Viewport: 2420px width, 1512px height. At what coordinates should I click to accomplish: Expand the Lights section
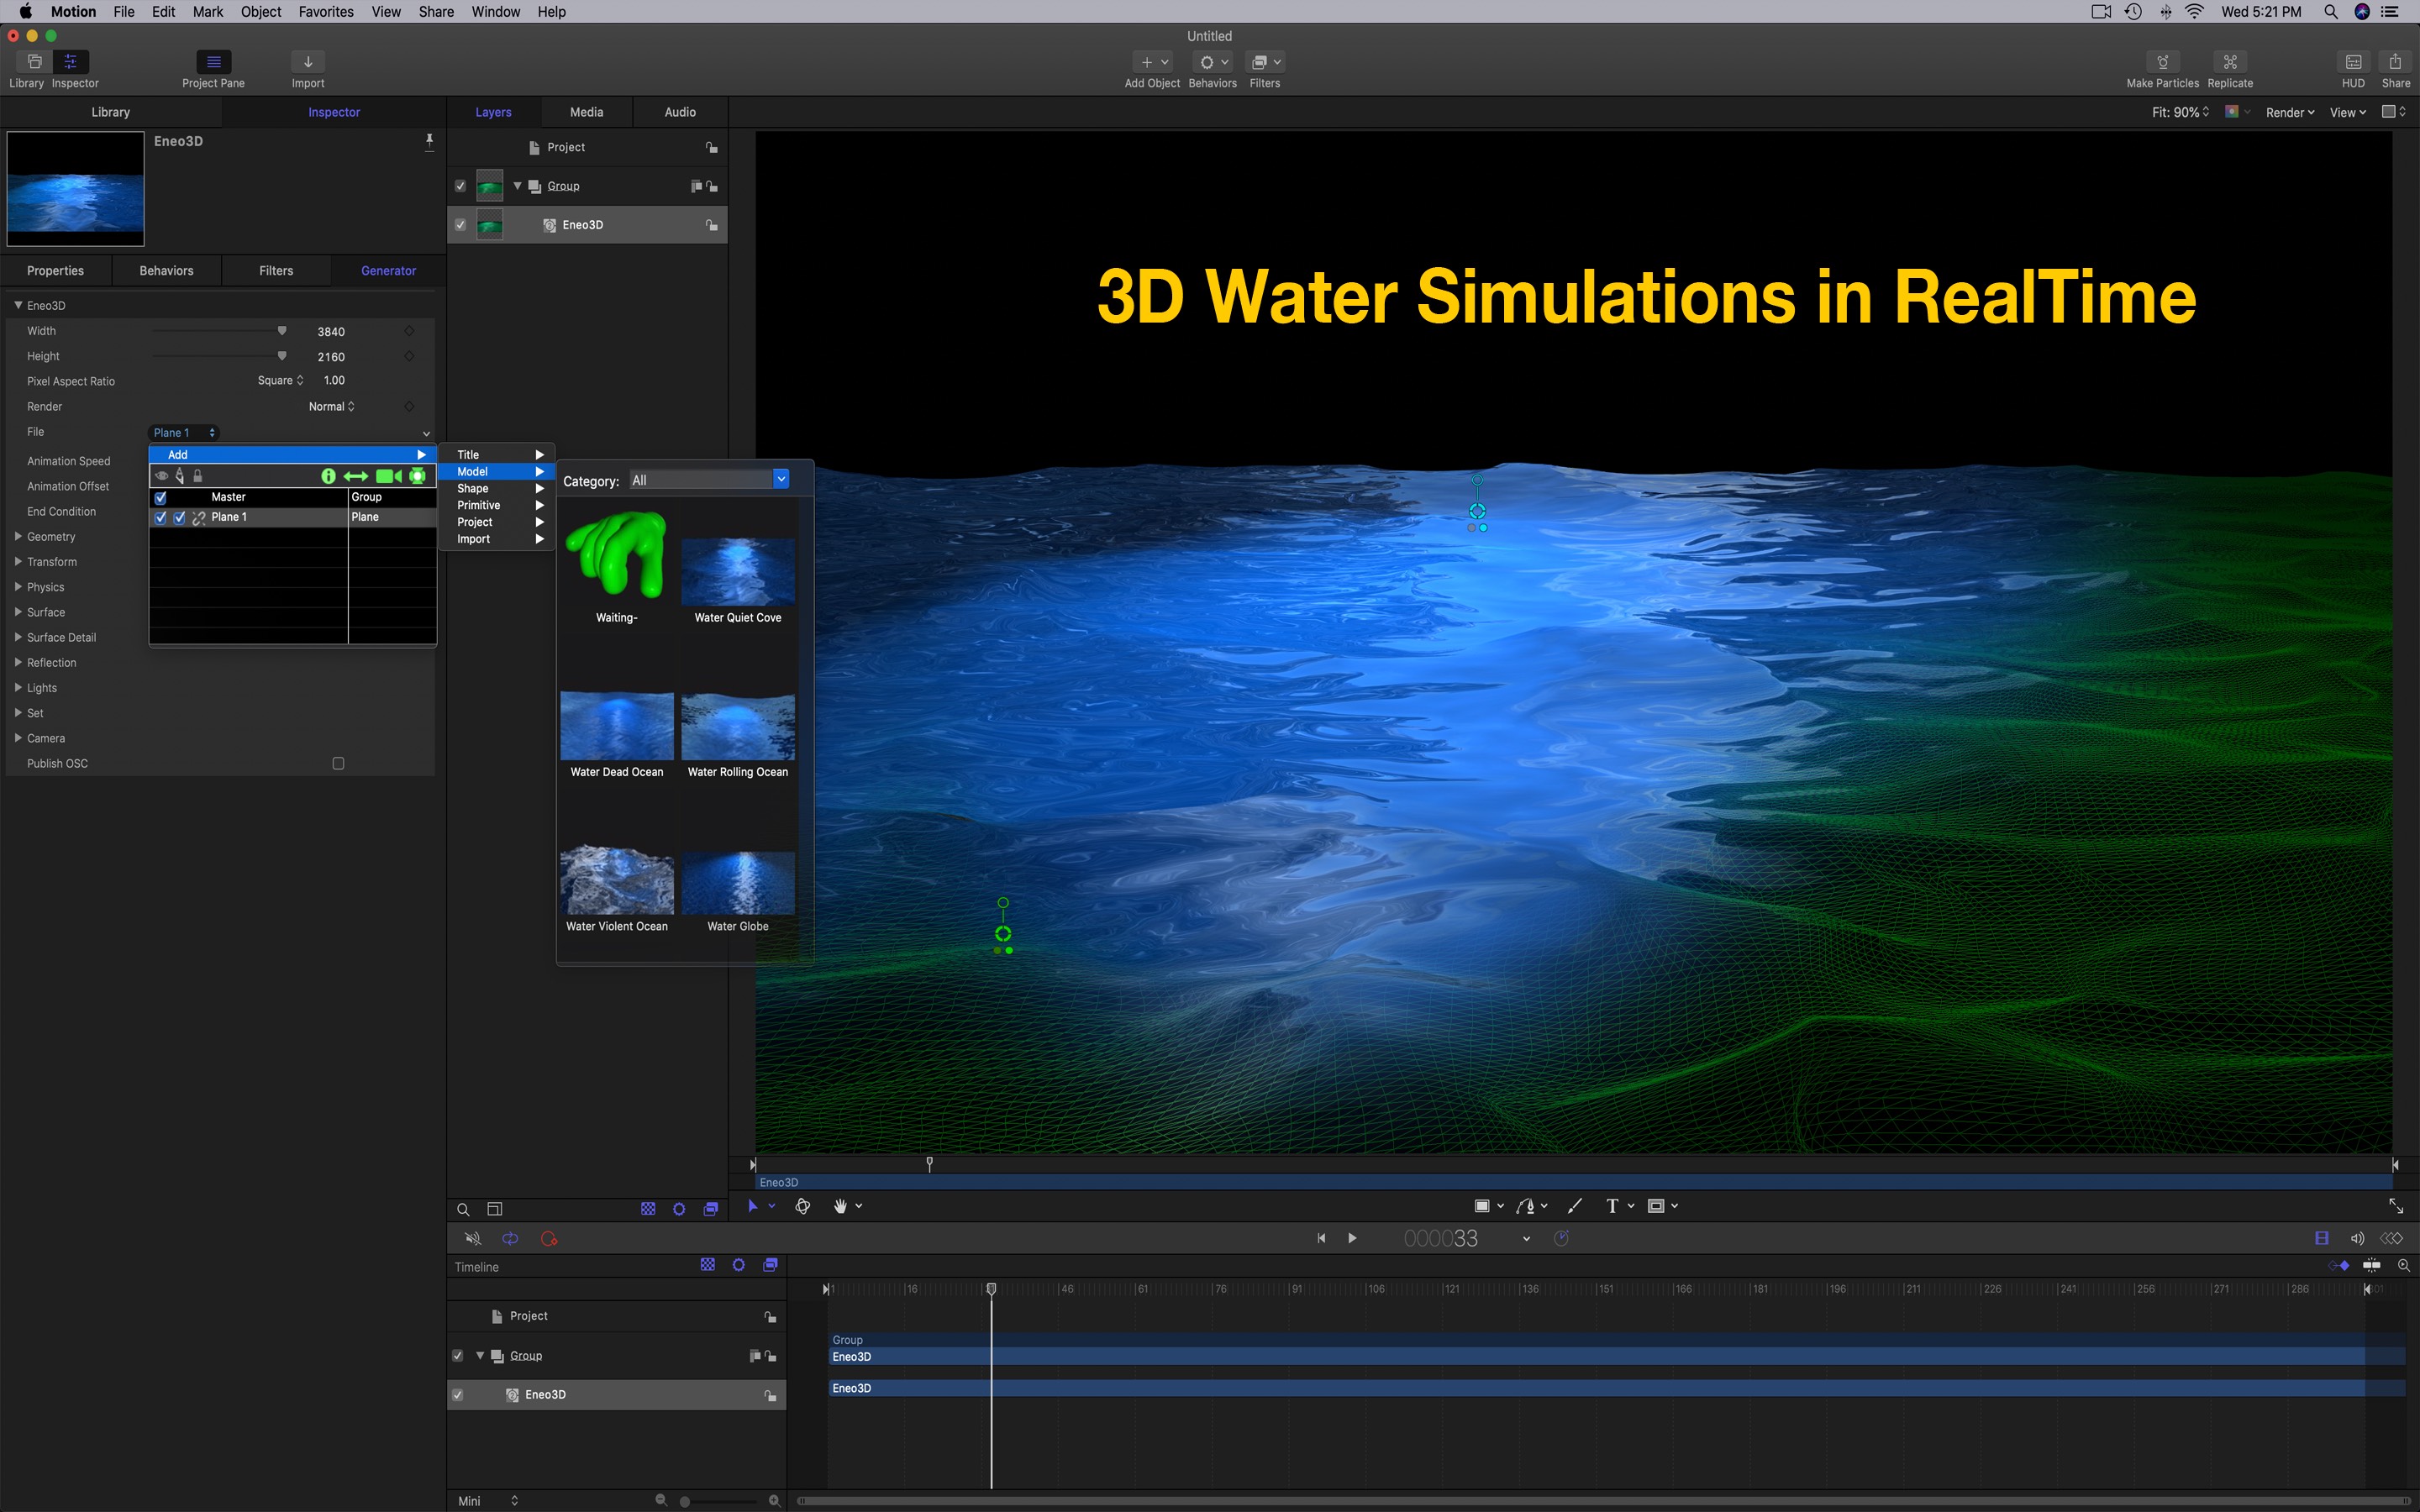[18, 688]
